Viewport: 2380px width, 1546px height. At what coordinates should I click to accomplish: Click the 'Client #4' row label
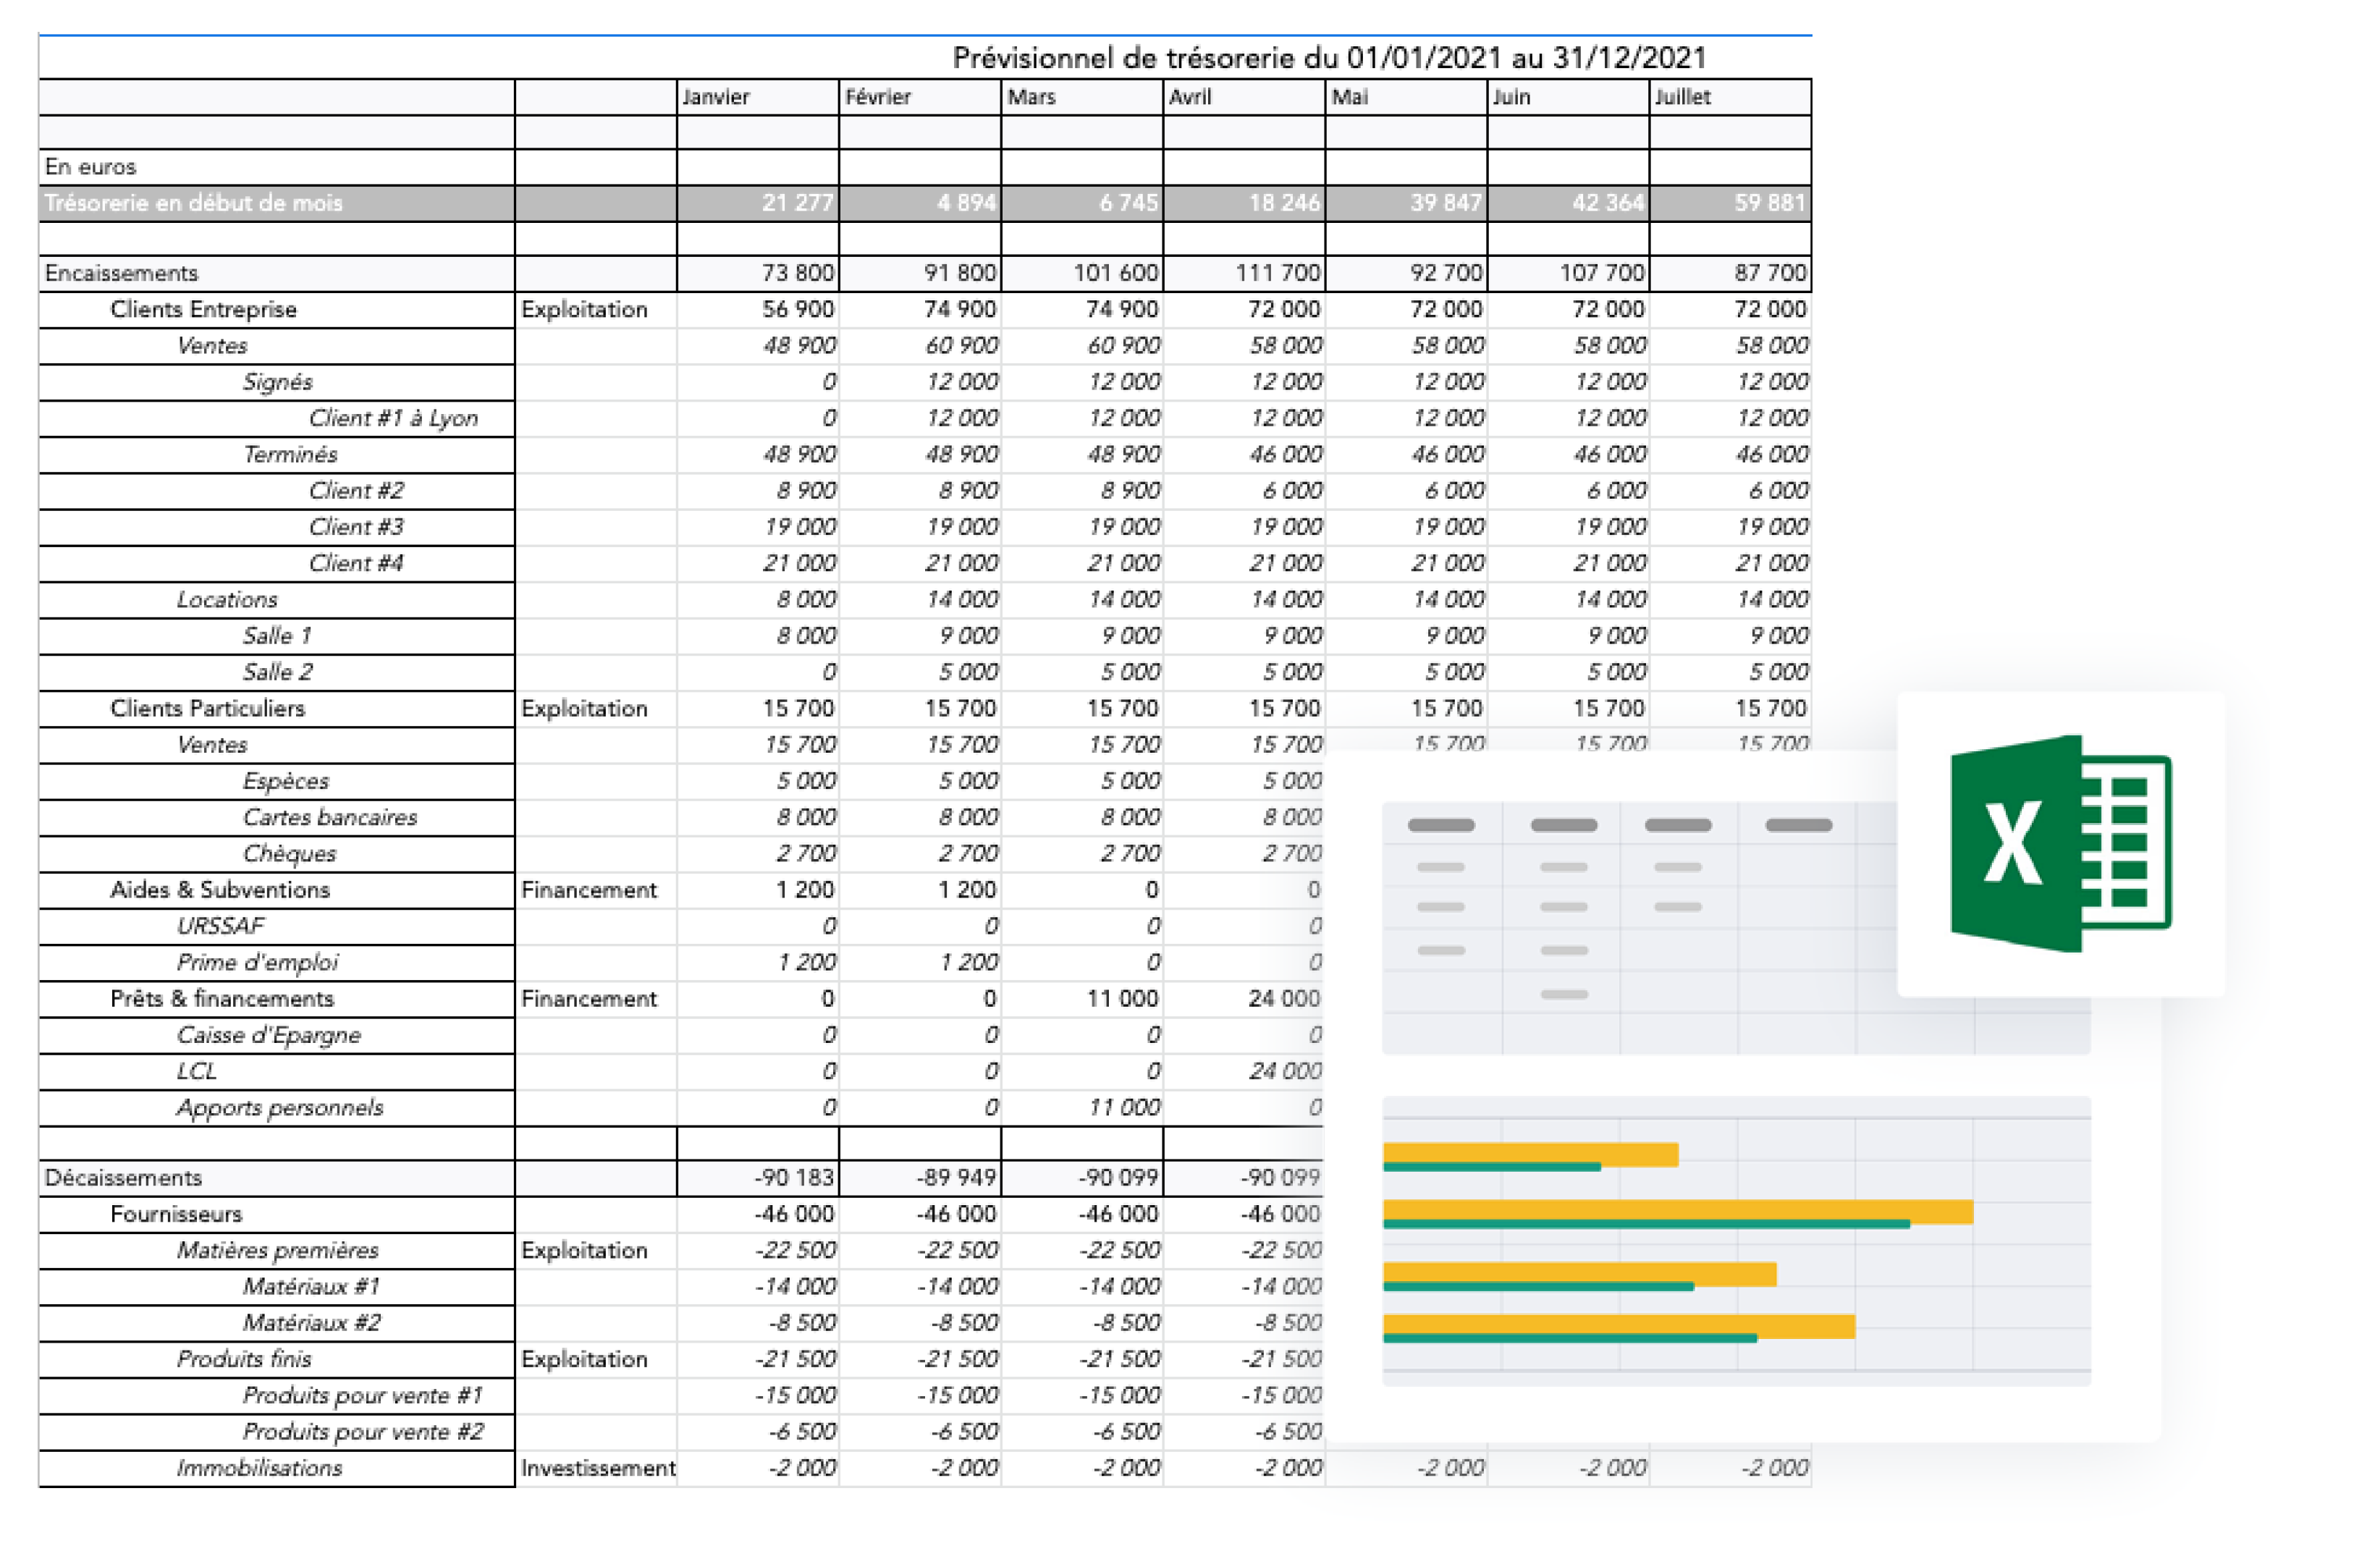point(277,564)
